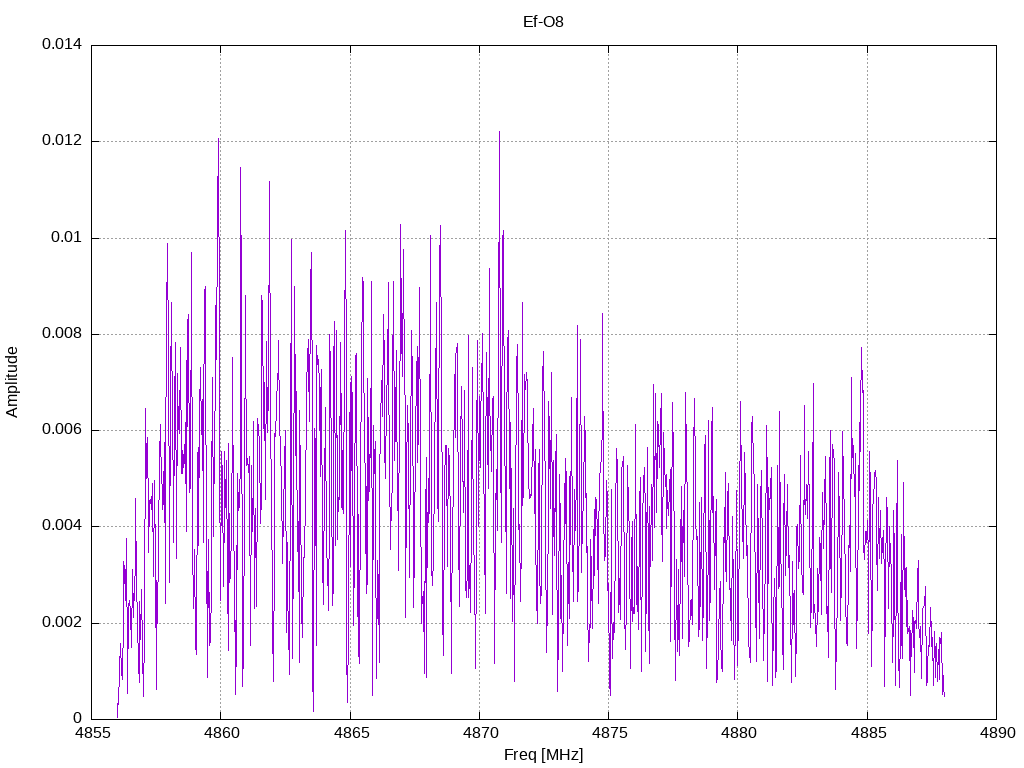
Task: Click the x-axis tick label 4880
Action: point(738,733)
